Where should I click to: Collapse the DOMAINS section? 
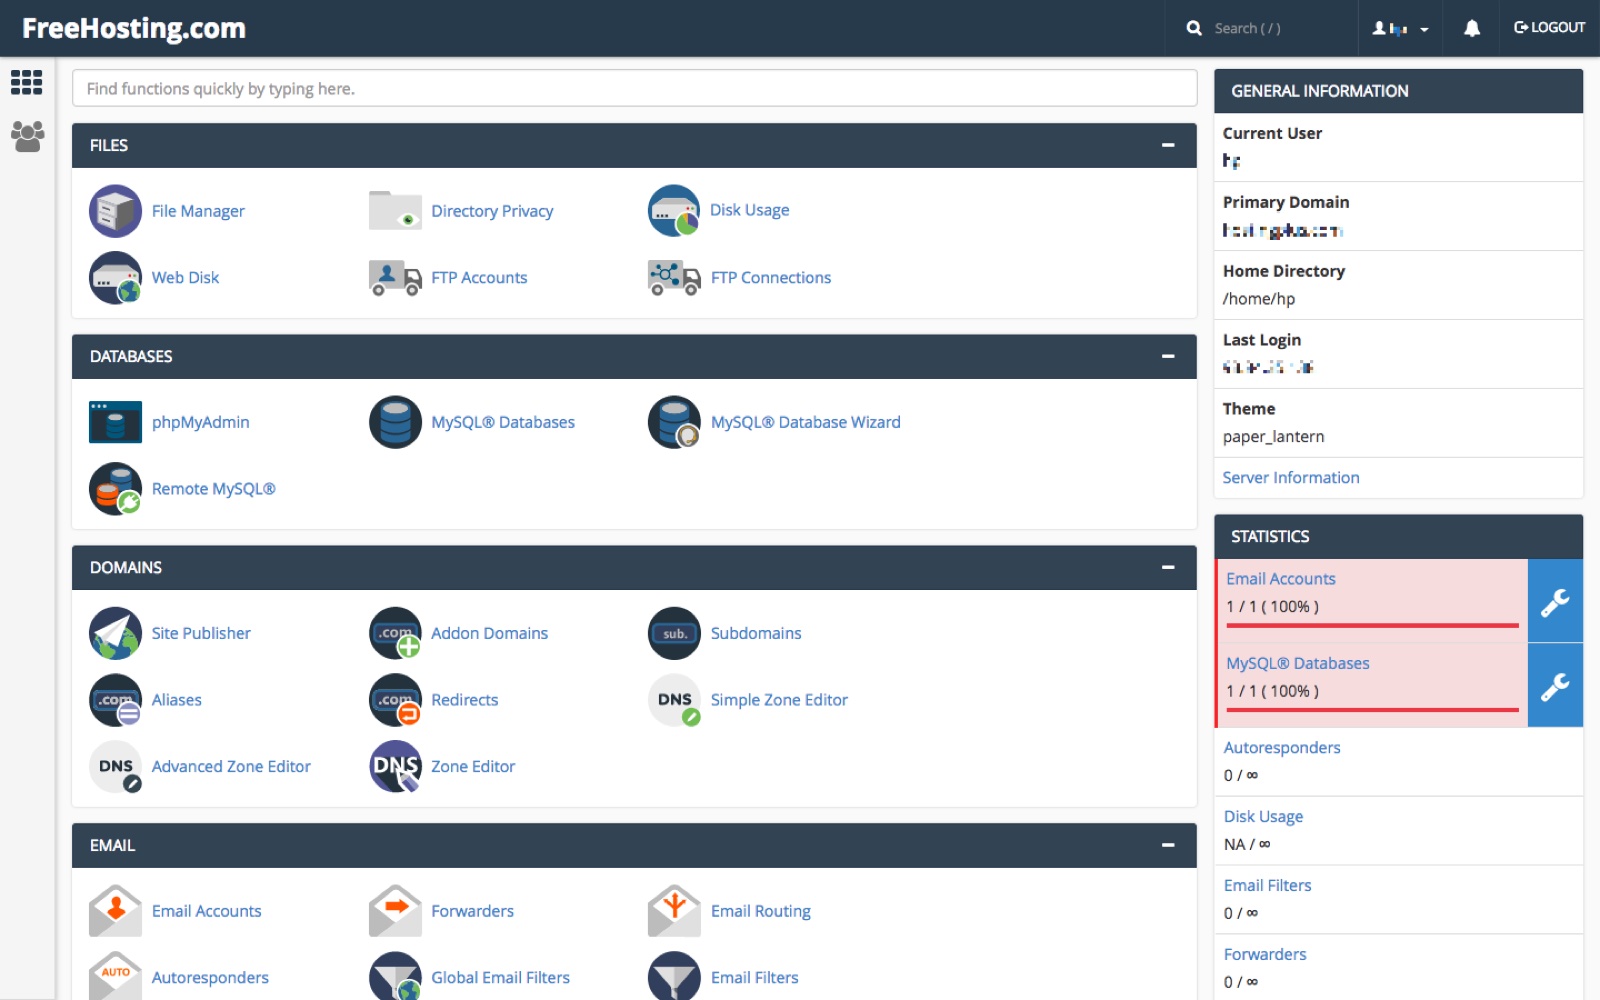(1167, 568)
